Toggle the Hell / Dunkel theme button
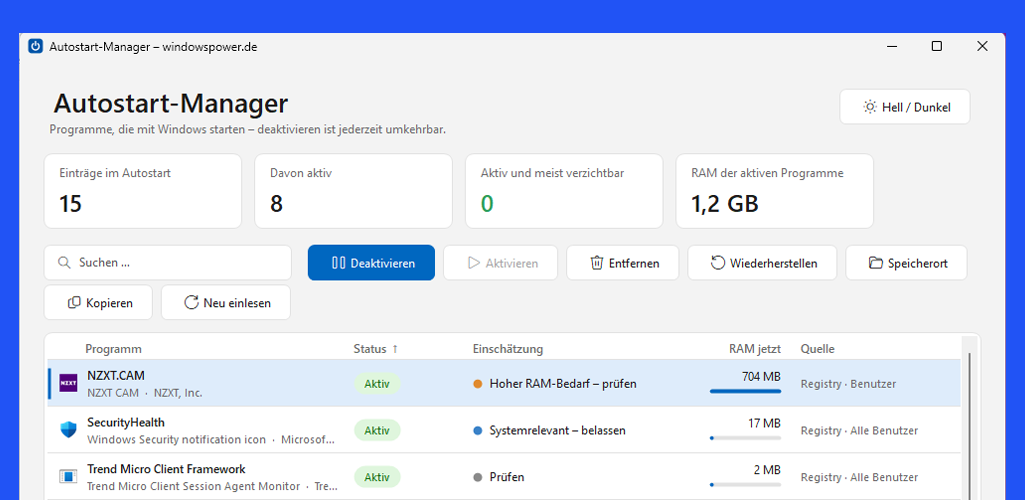This screenshot has height=500, width=1025. pyautogui.click(x=905, y=107)
